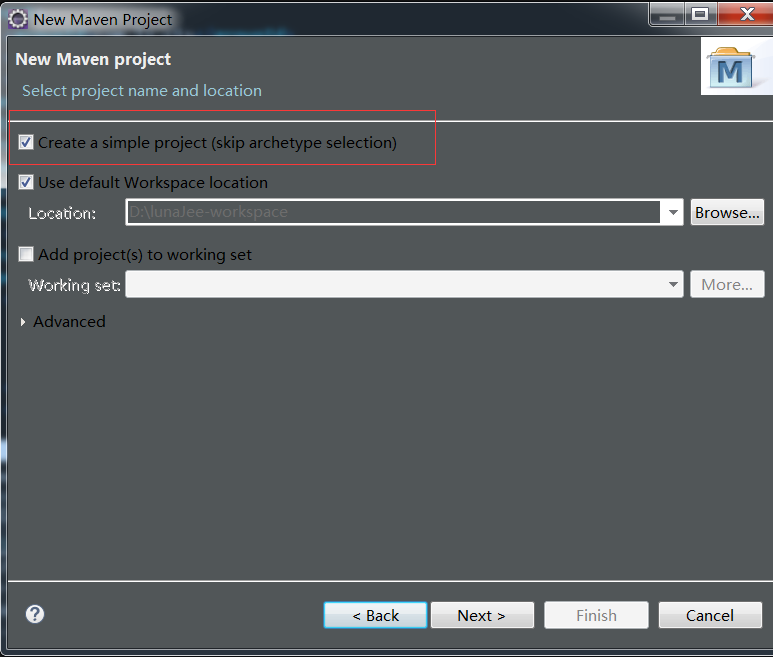Click the Location path input field
773x657 pixels.
pyautogui.click(x=393, y=212)
